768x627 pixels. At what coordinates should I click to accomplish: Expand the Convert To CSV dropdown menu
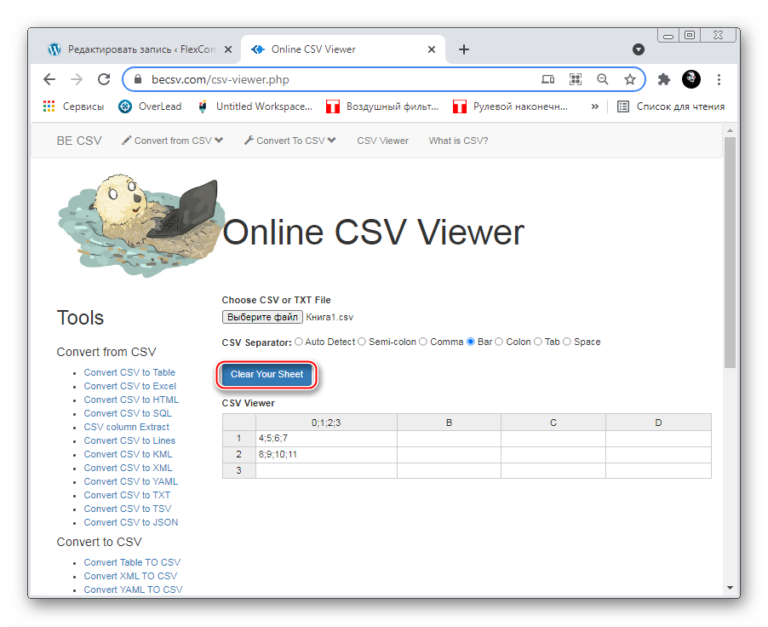(290, 141)
